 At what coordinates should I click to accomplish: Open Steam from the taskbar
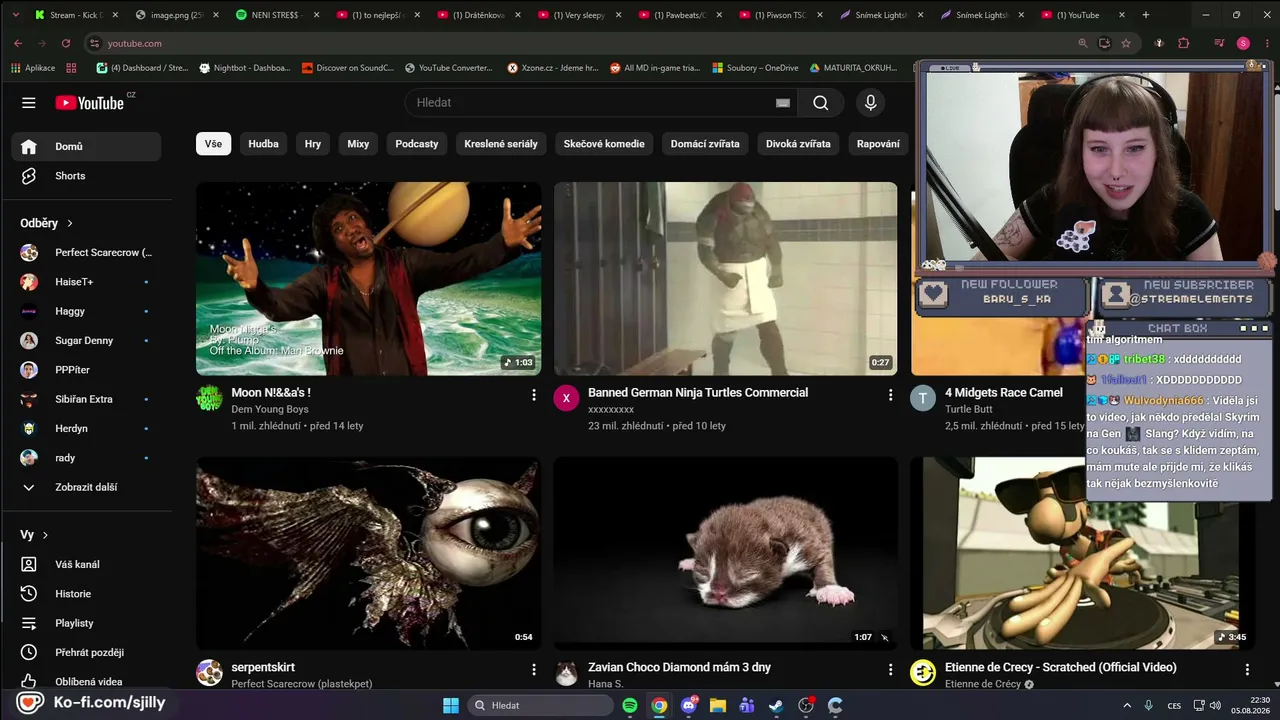[x=776, y=705]
